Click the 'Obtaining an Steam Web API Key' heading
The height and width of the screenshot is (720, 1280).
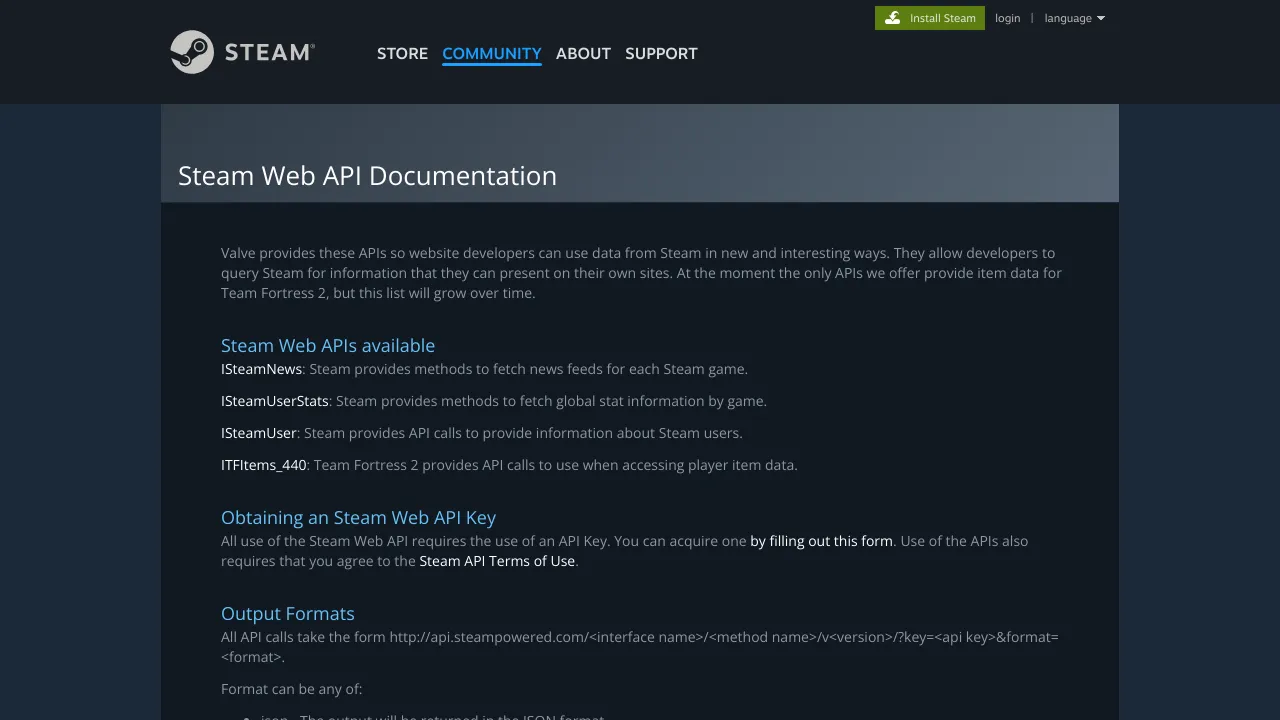click(358, 517)
